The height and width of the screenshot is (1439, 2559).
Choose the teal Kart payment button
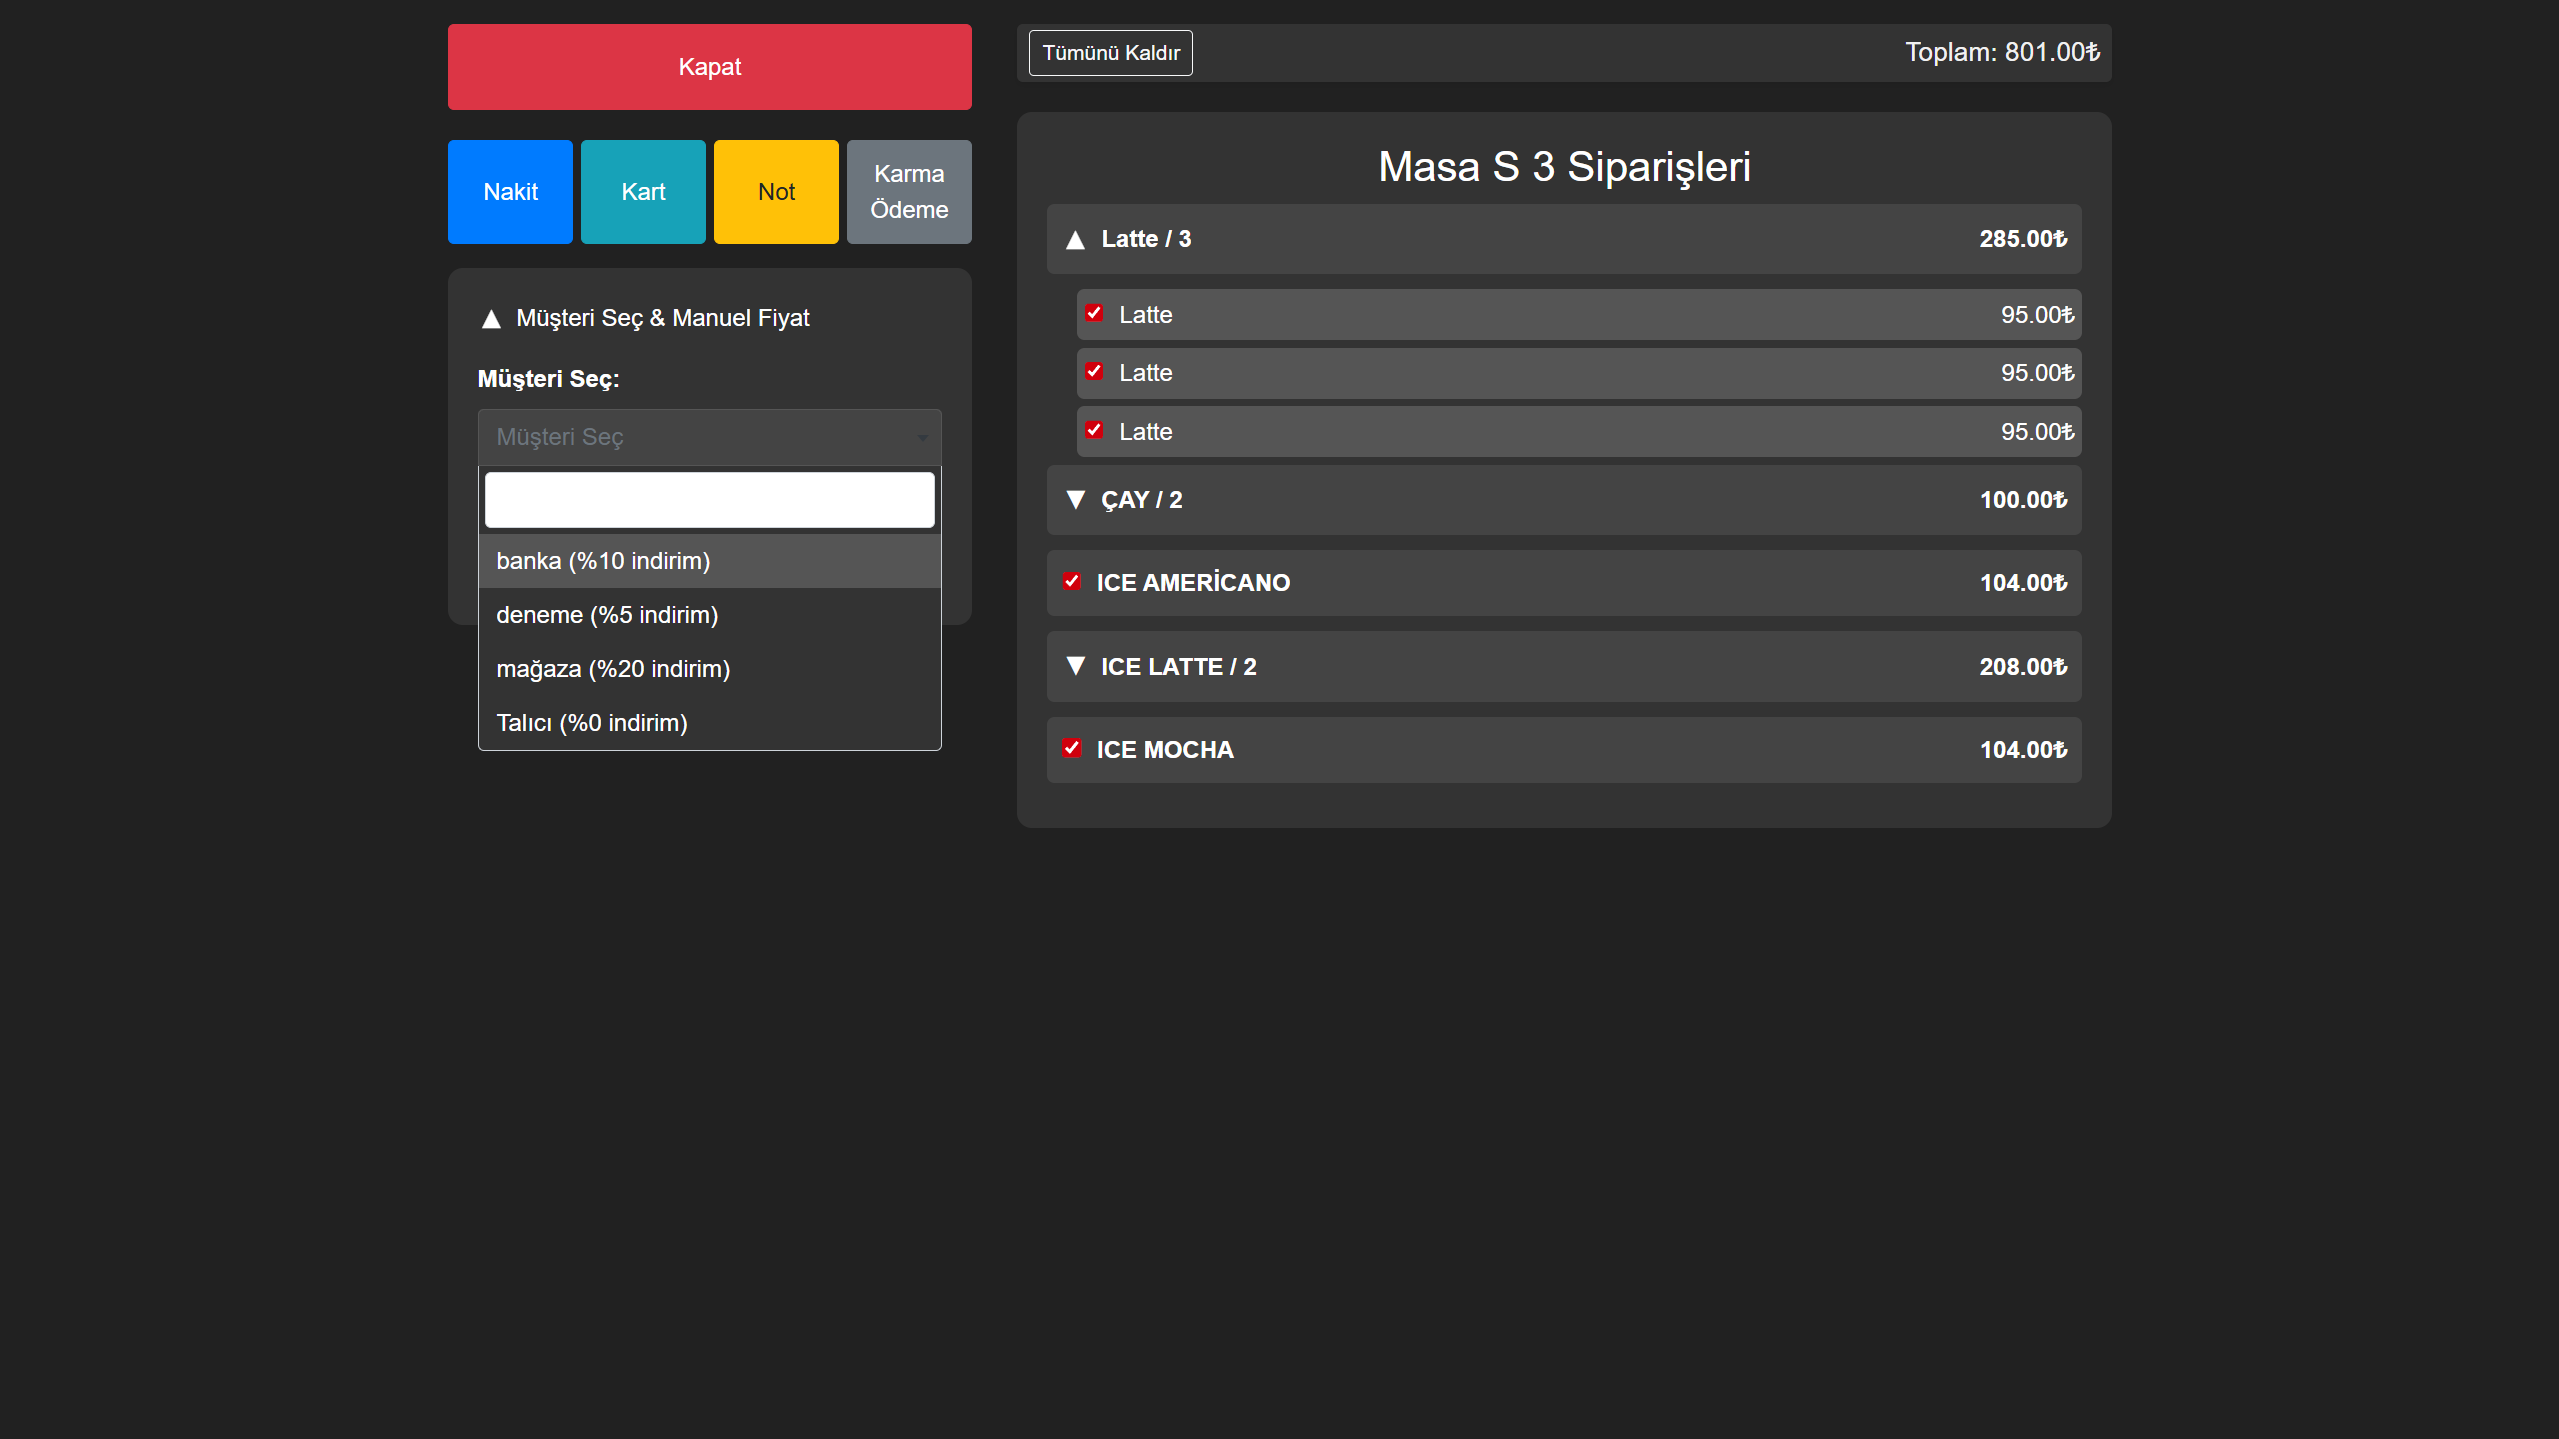(x=643, y=192)
